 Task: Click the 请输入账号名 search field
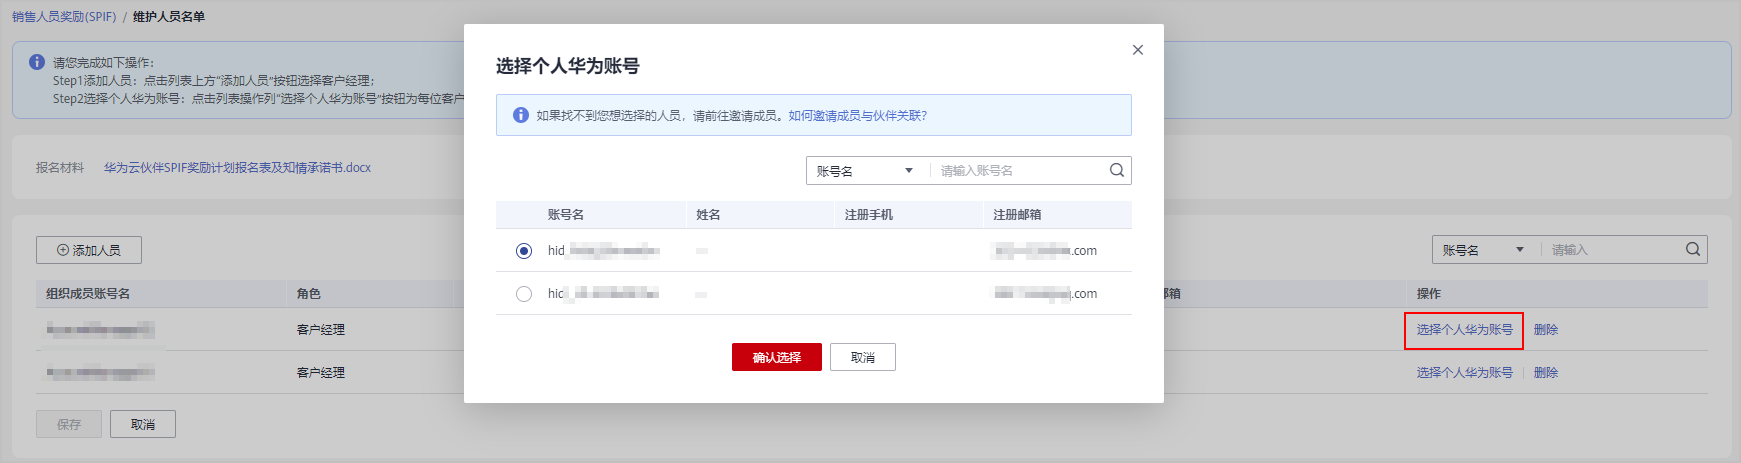1018,171
